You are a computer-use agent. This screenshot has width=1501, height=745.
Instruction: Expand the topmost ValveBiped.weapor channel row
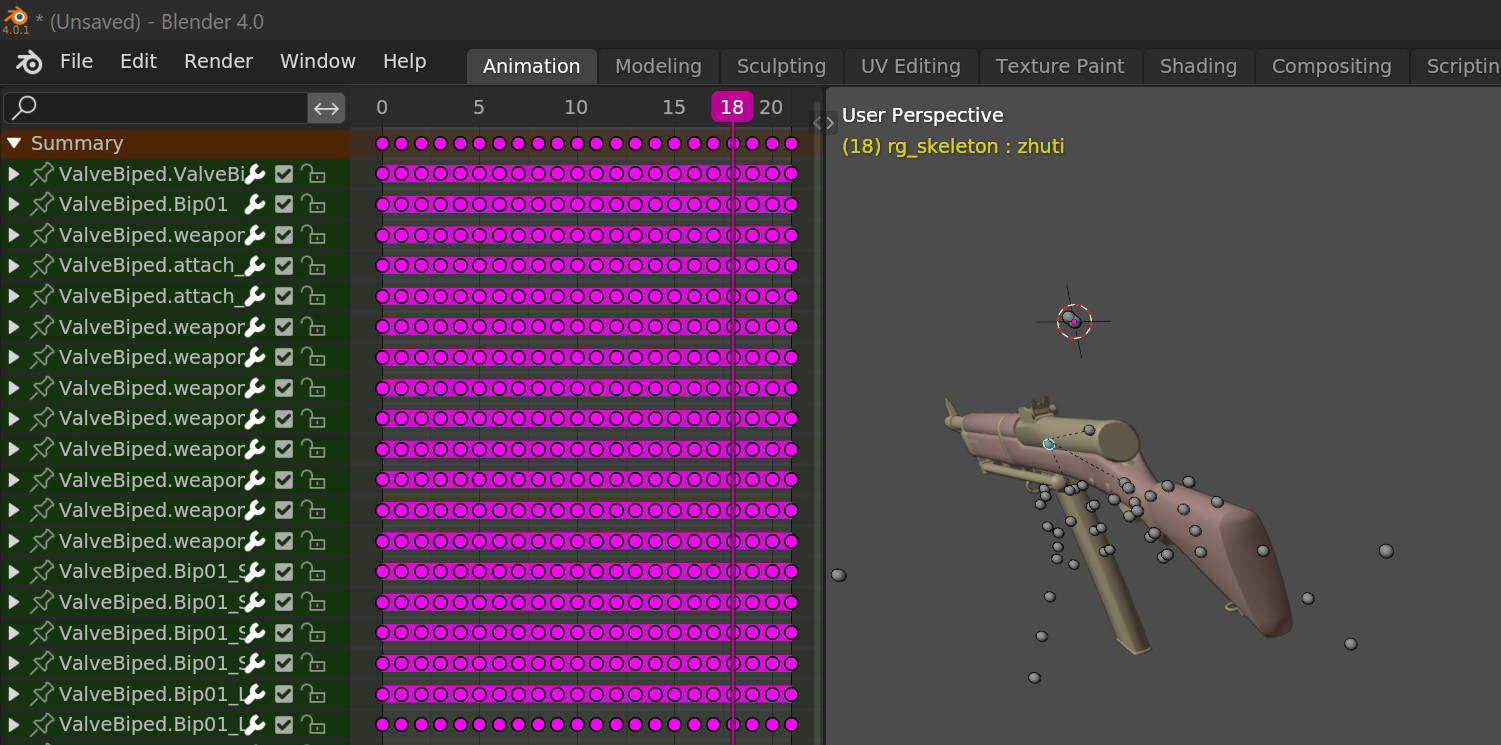[14, 235]
